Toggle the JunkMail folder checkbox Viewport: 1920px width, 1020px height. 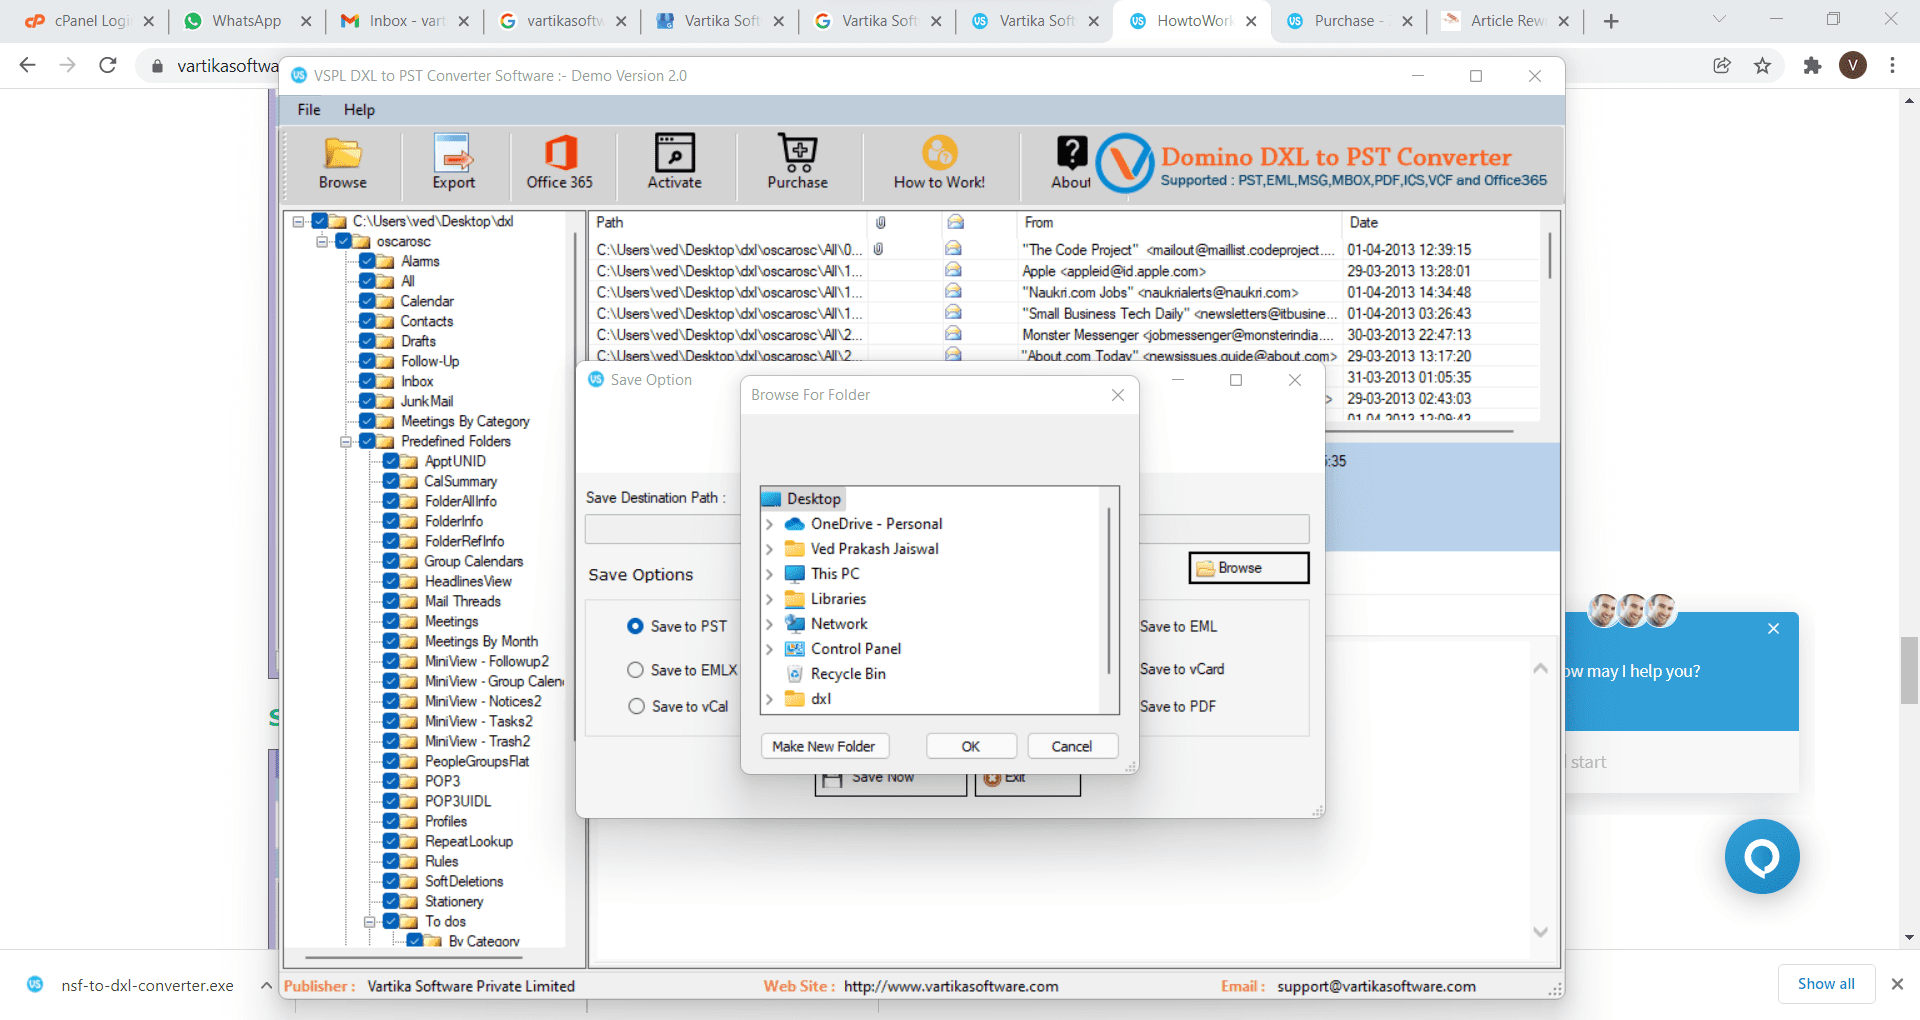pos(368,401)
